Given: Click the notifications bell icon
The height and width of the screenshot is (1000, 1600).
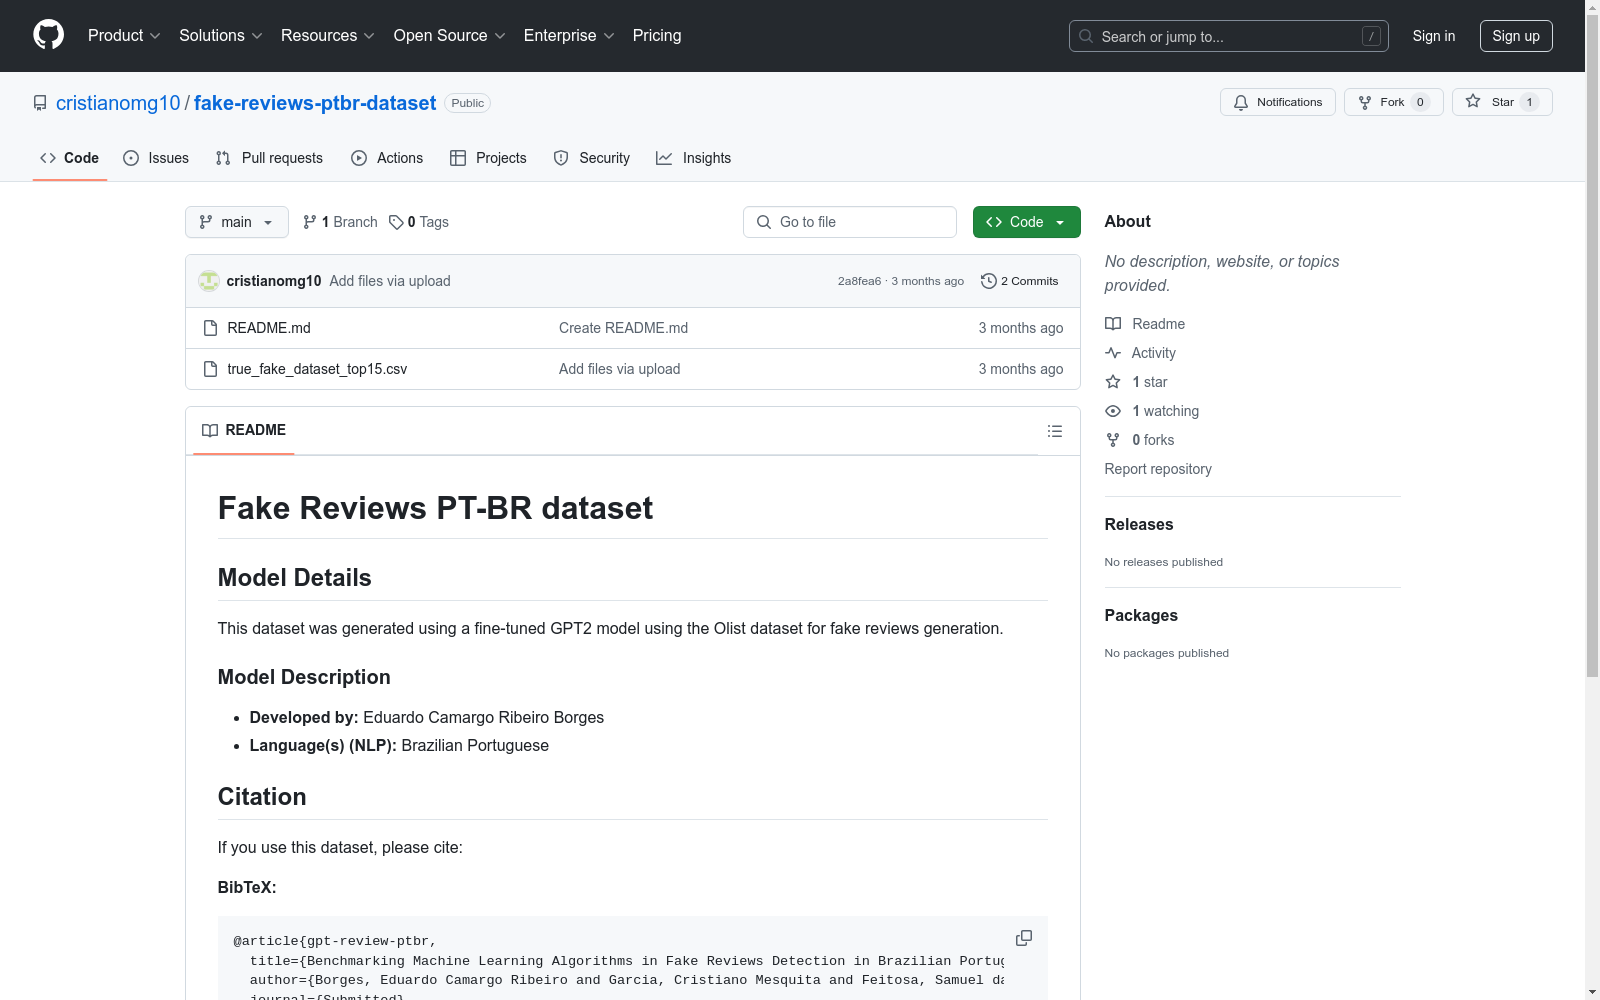Looking at the screenshot, I should pos(1241,102).
